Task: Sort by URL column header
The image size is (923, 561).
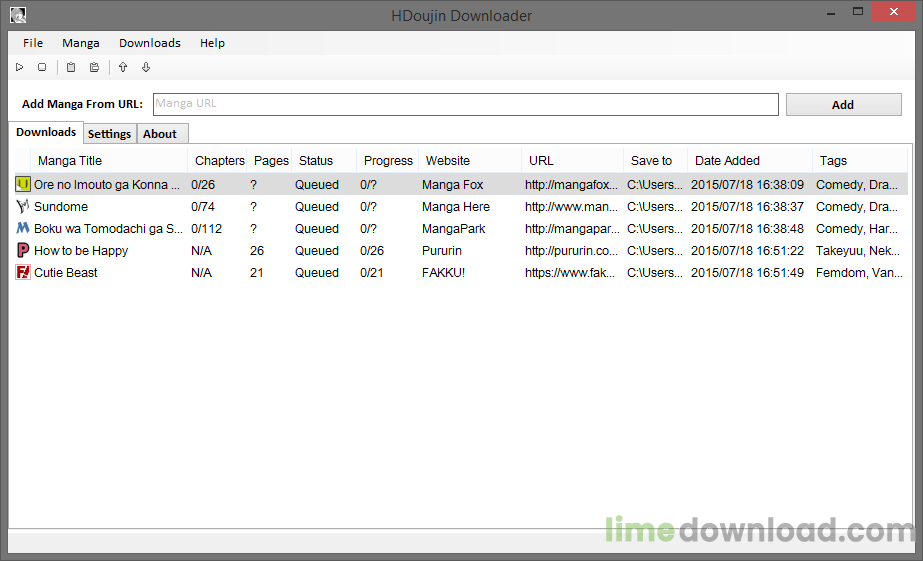Action: click(x=573, y=161)
